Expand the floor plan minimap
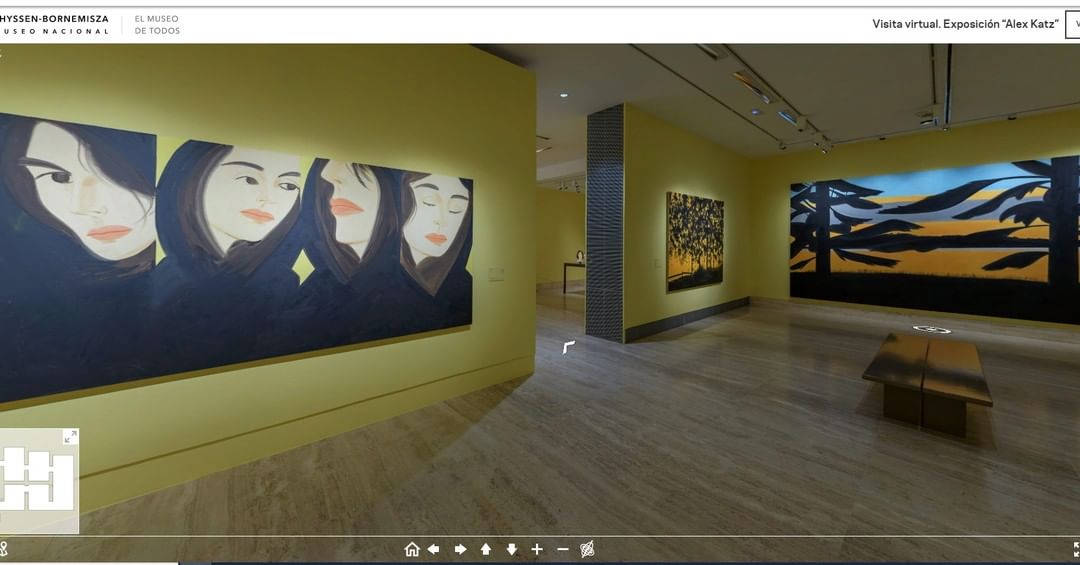The width and height of the screenshot is (1080, 565). 70,437
